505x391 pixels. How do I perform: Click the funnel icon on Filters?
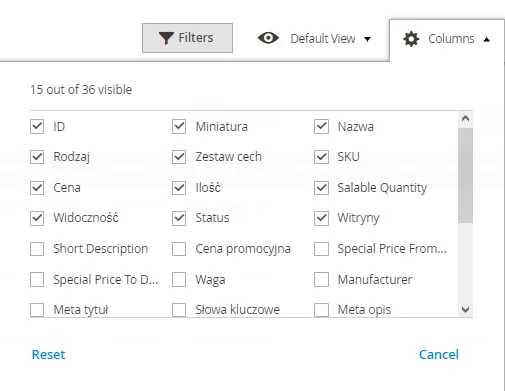(166, 38)
